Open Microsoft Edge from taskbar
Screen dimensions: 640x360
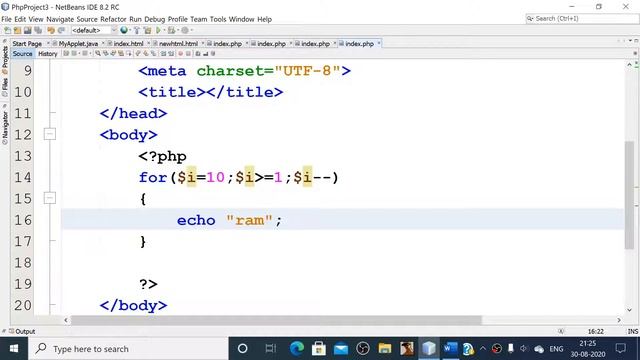[297, 349]
